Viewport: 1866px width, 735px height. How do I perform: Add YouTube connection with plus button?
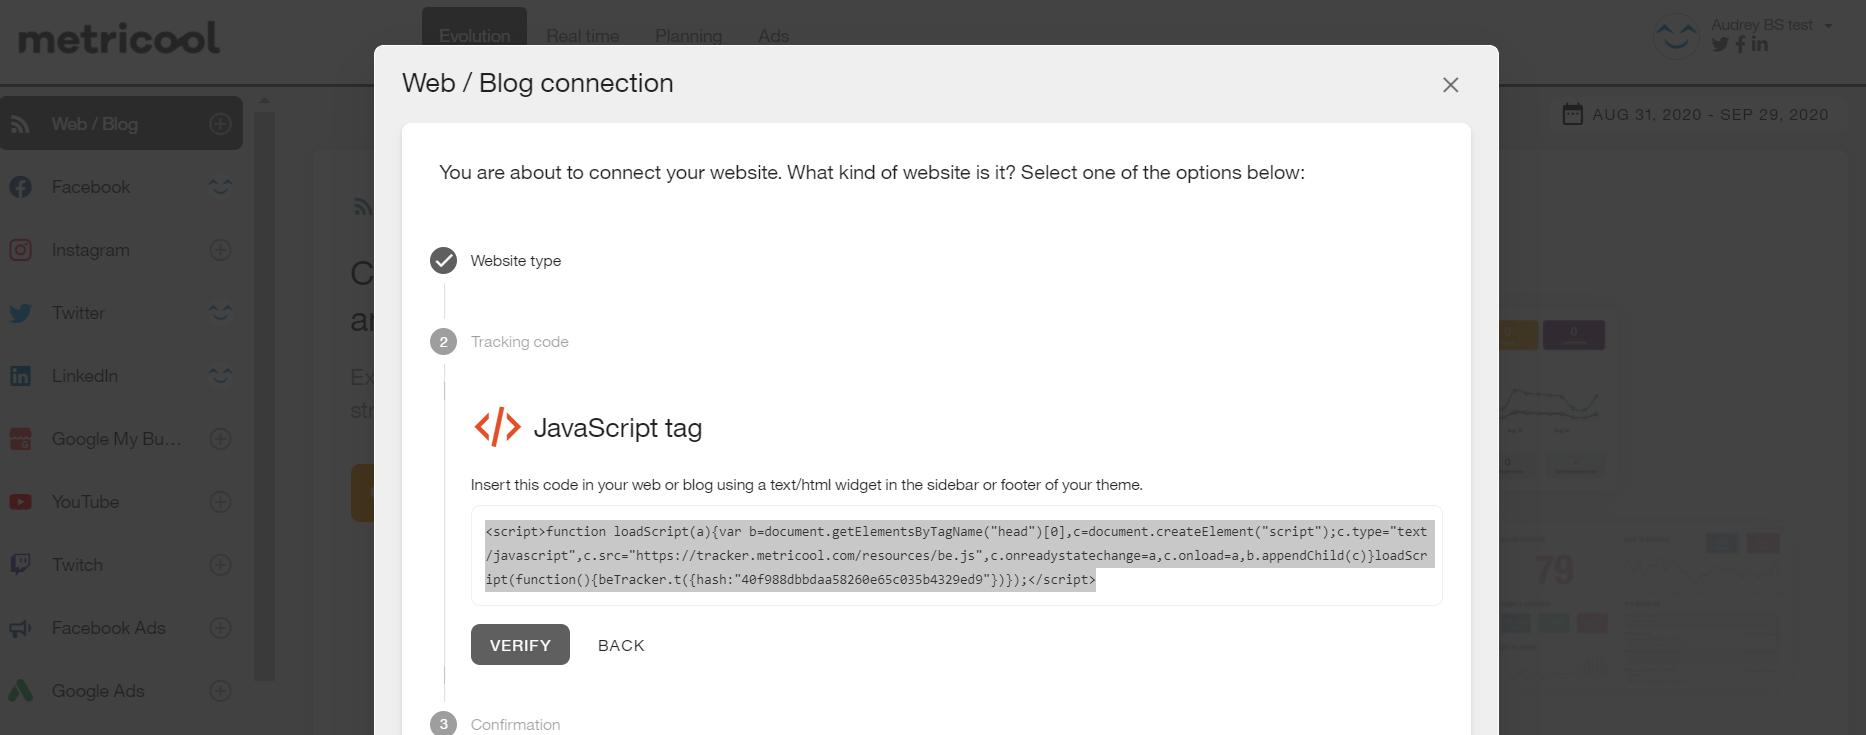[221, 502]
